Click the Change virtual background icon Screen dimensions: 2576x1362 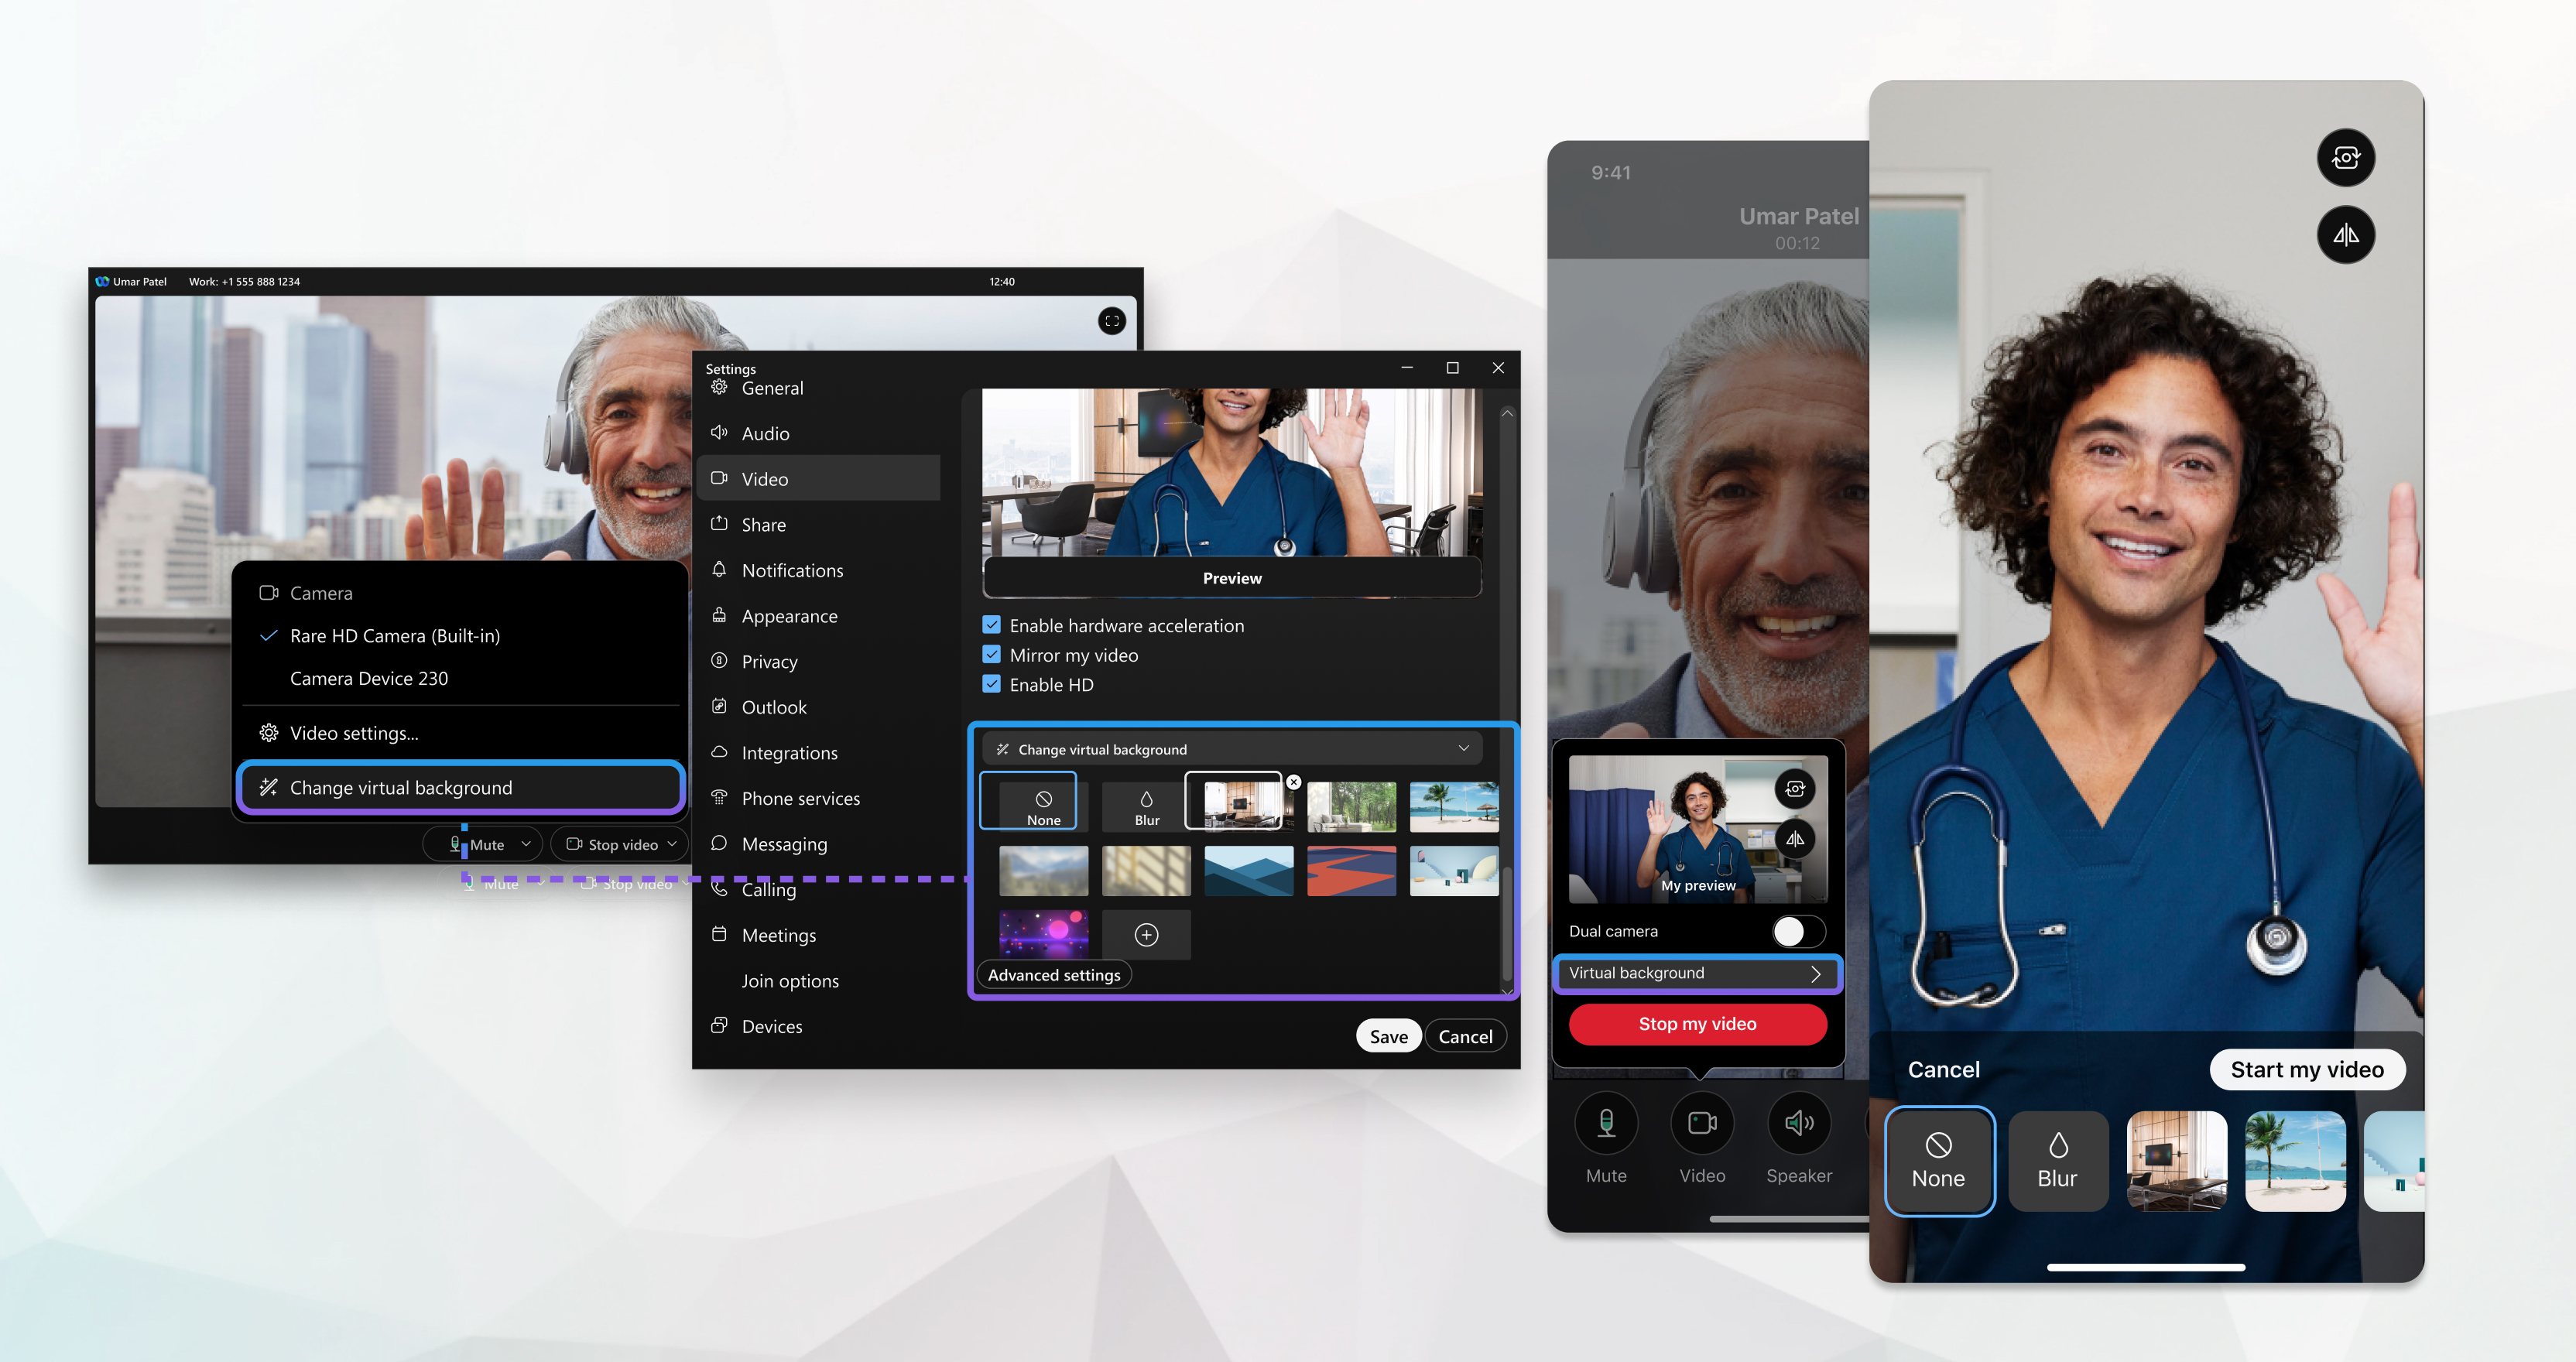coord(272,786)
